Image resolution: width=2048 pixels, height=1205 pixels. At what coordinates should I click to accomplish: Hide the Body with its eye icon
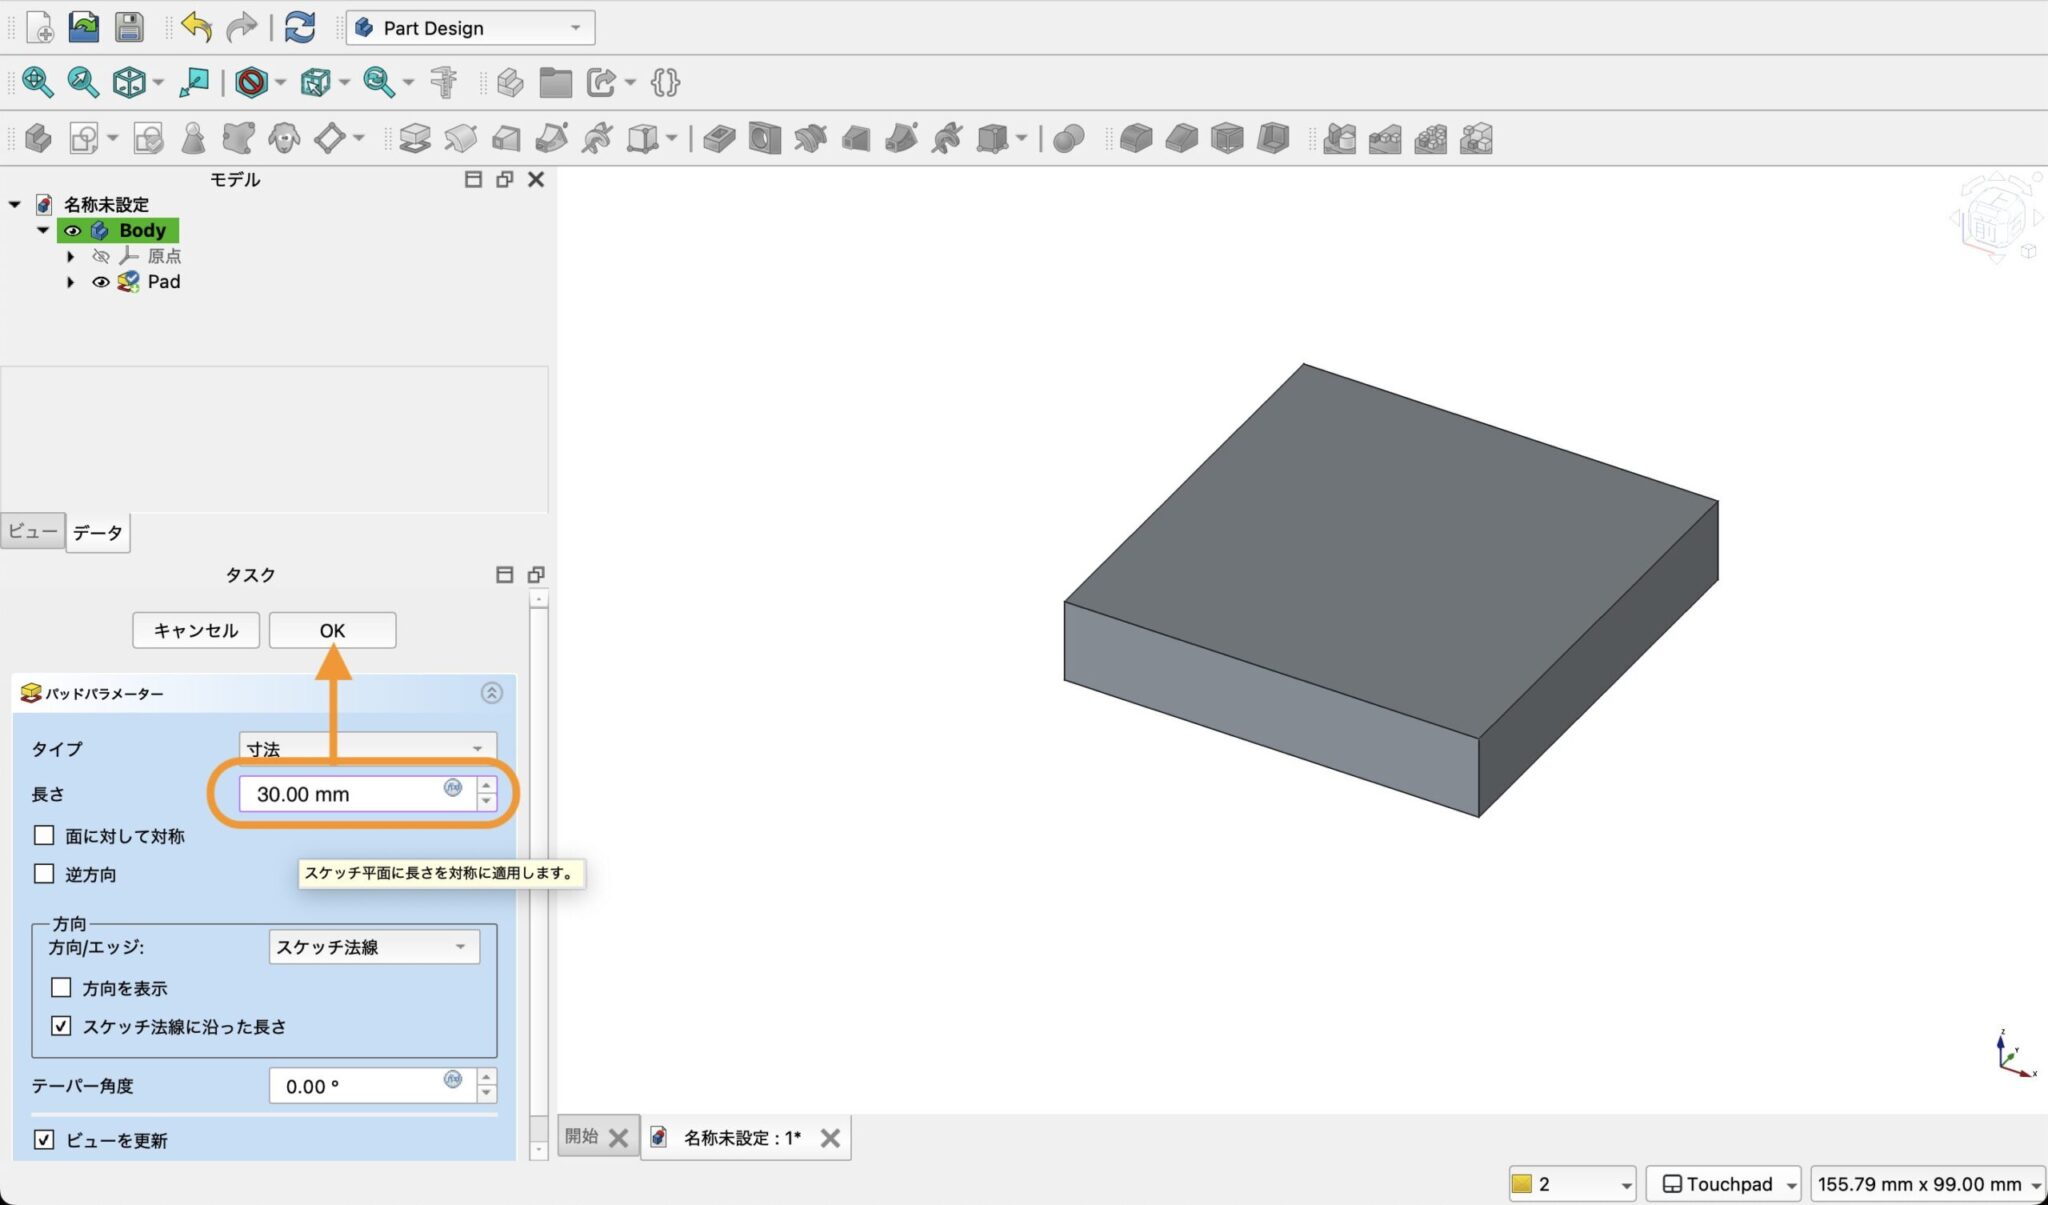tap(72, 231)
